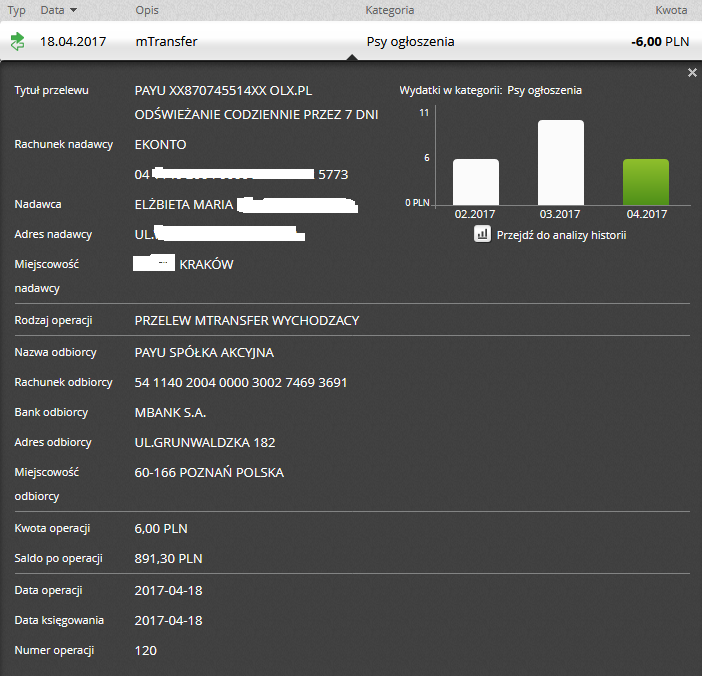Click the bar chart icon for history analysis

point(481,234)
